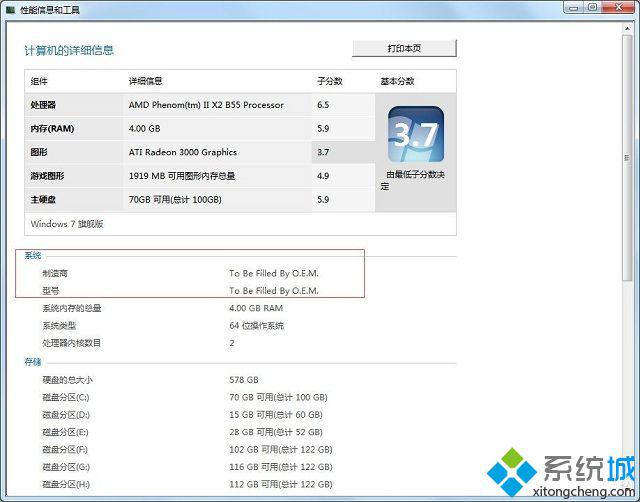
Task: Click the vertical scrollbar thumb
Action: pyautogui.click(x=627, y=158)
